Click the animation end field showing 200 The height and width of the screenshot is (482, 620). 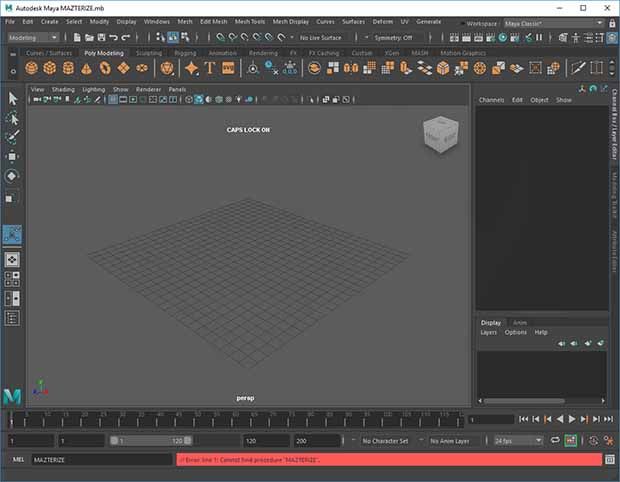click(316, 440)
